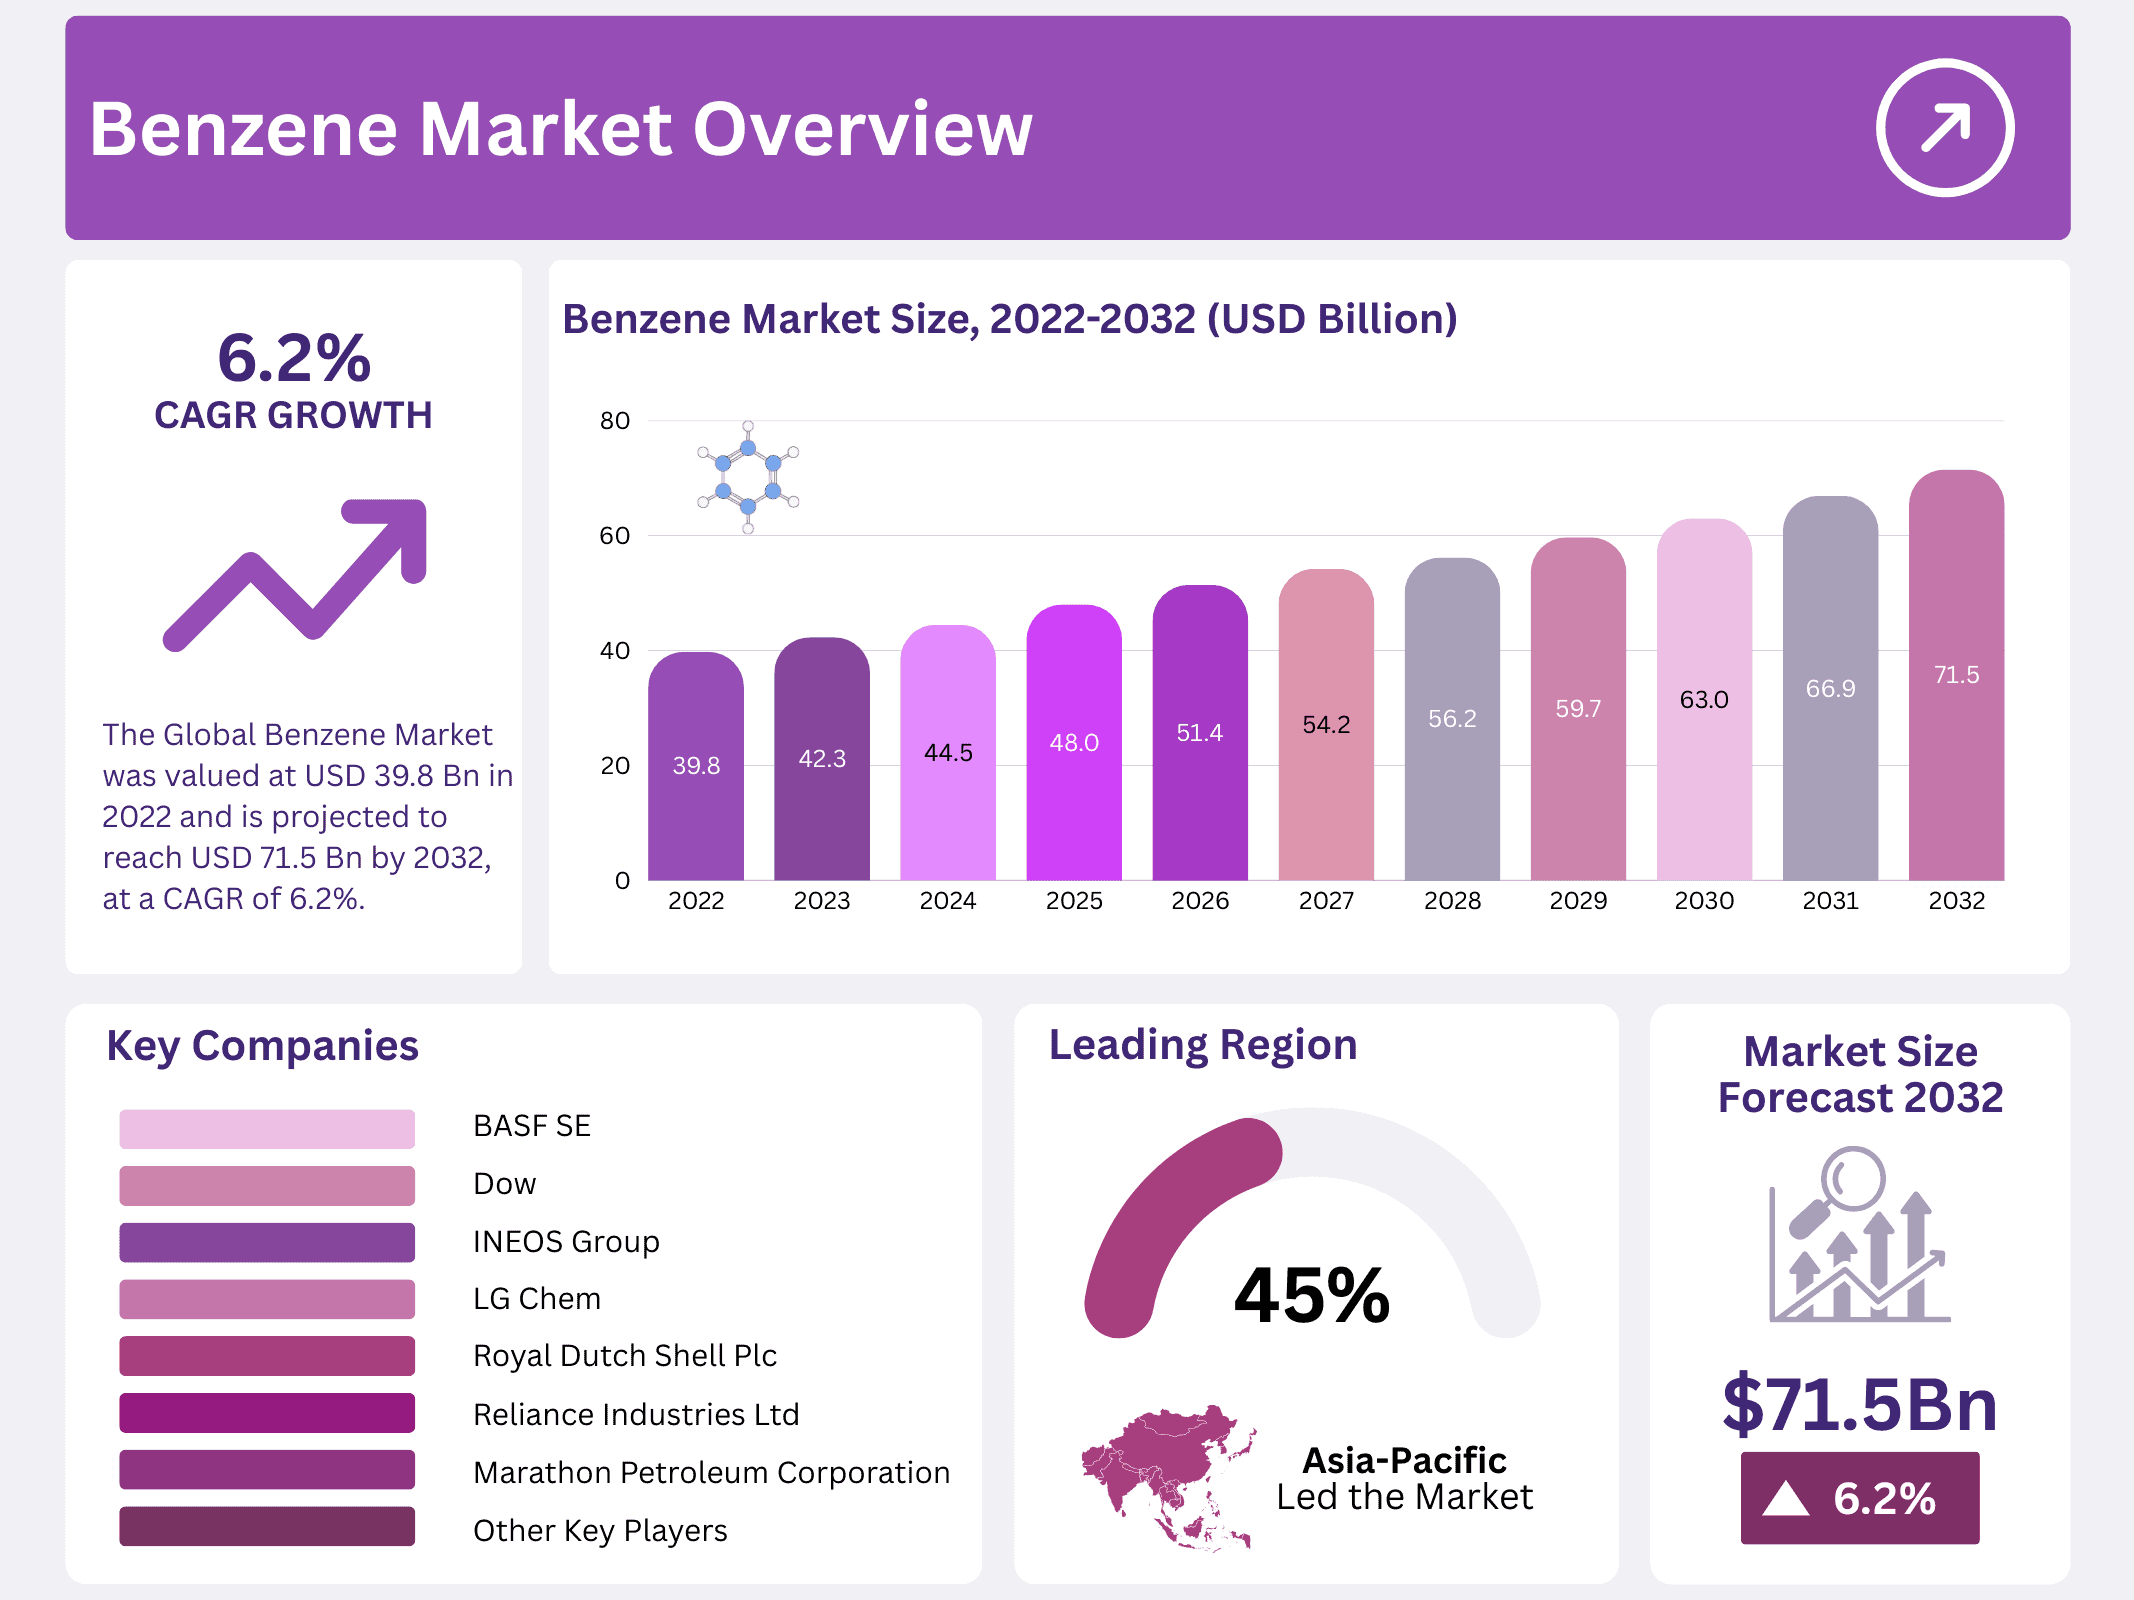This screenshot has height=1600, width=2134.
Task: Click the Key Companies heading
Action: [262, 1046]
